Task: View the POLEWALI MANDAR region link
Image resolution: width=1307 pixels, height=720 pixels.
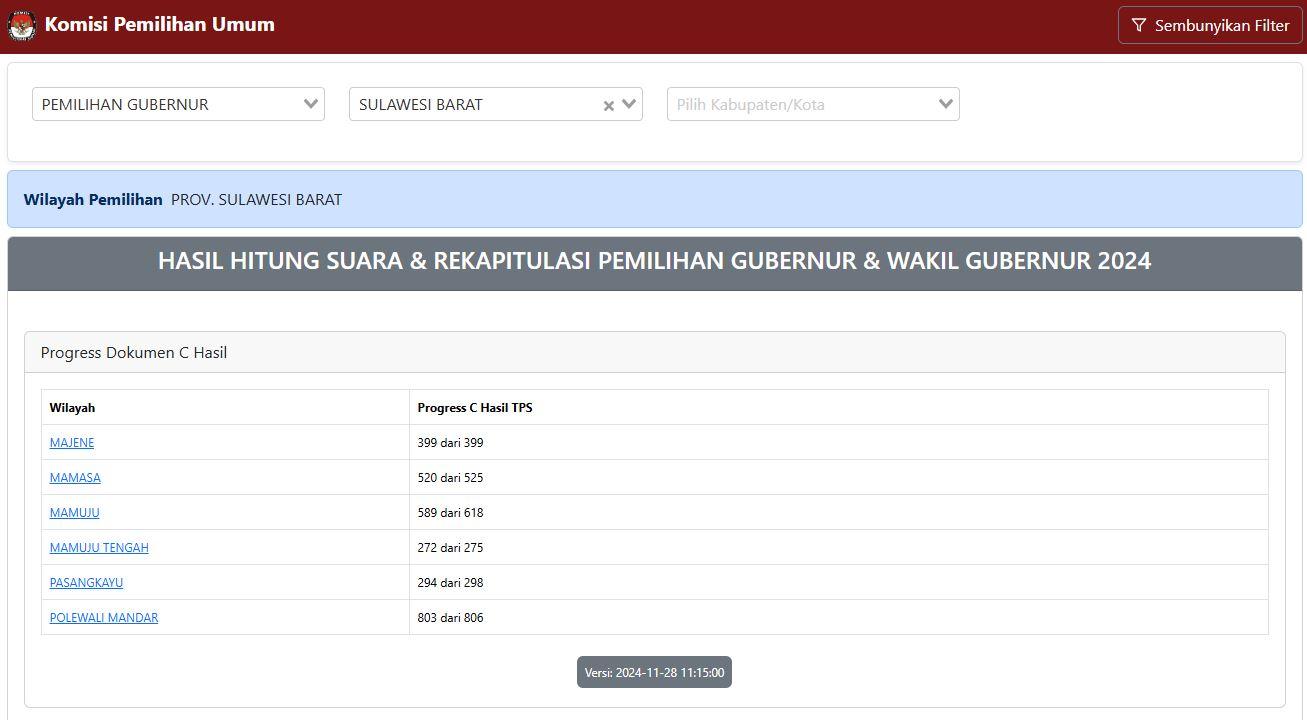Action: tap(104, 617)
